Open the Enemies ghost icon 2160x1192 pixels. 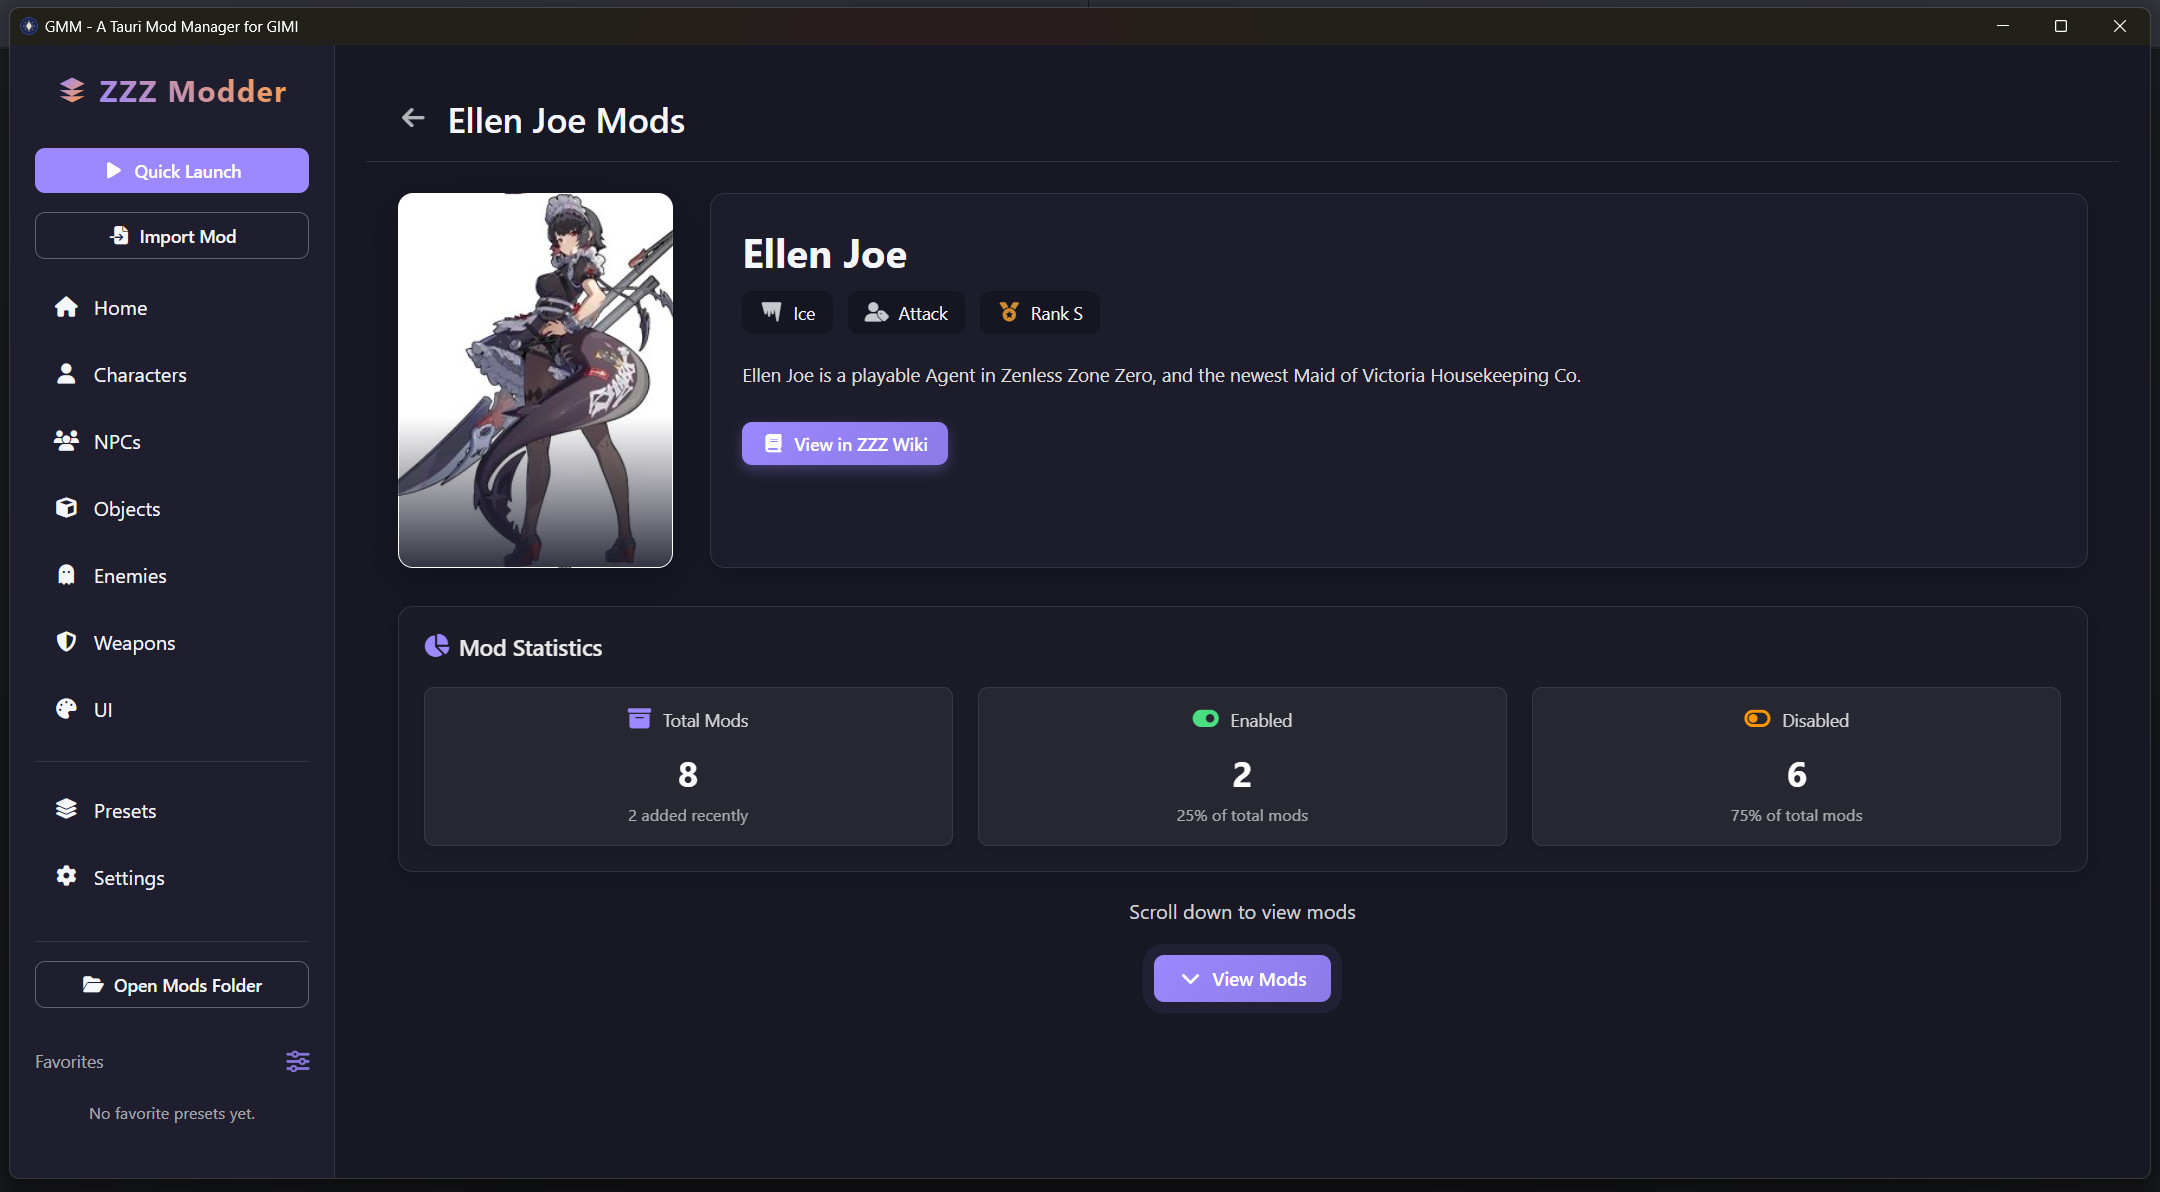[66, 575]
